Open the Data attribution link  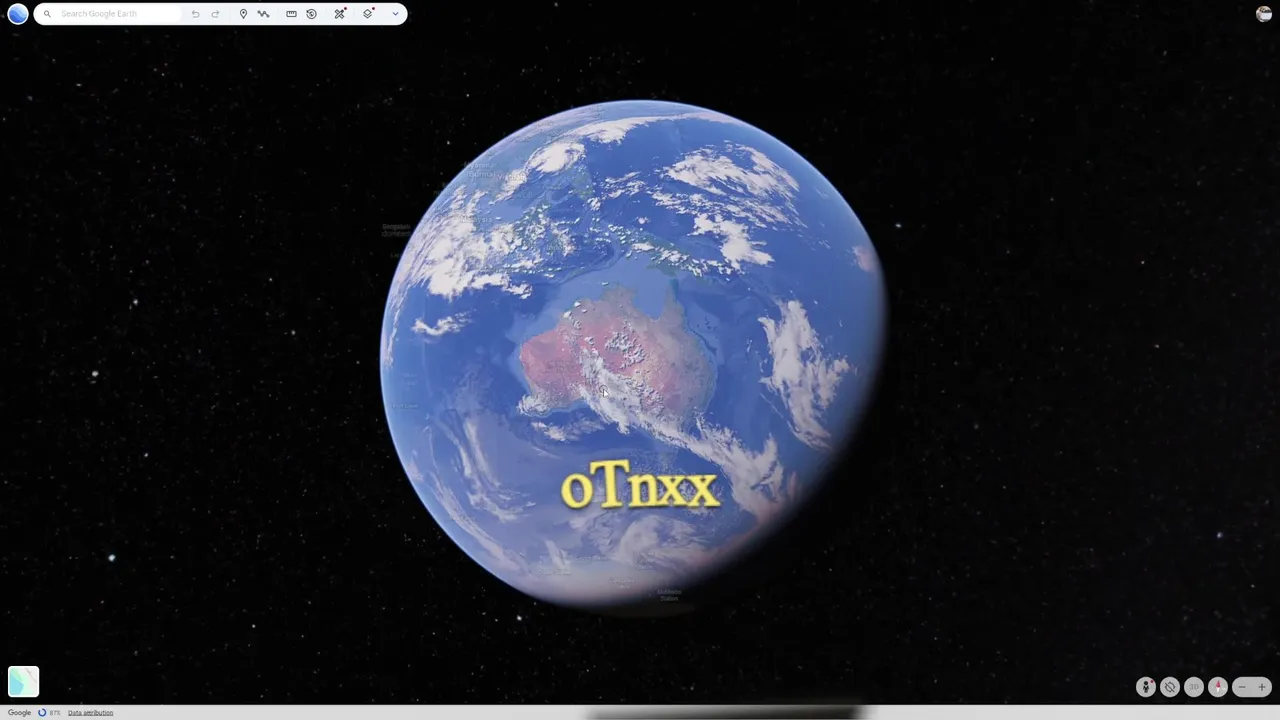coord(90,713)
